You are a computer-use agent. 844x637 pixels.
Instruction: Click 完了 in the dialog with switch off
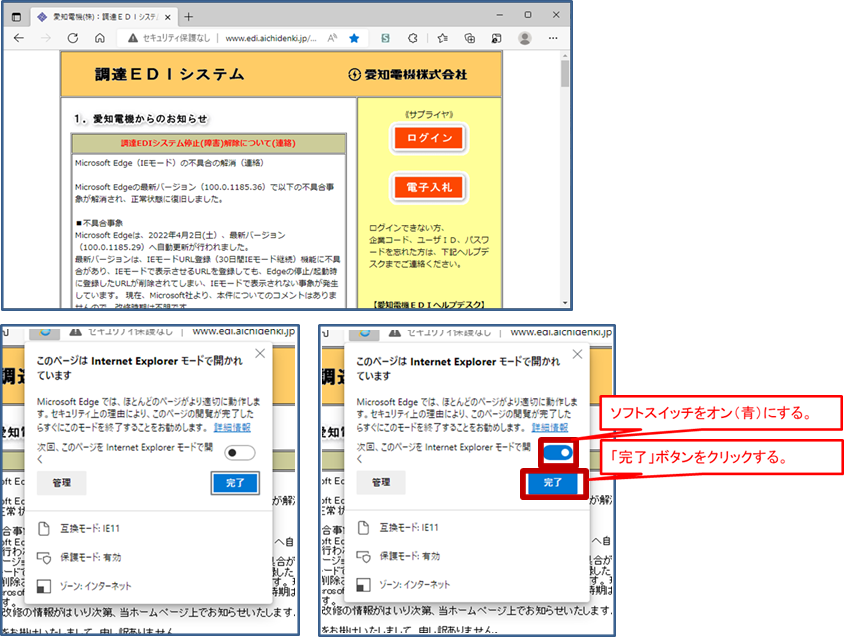[235, 483]
